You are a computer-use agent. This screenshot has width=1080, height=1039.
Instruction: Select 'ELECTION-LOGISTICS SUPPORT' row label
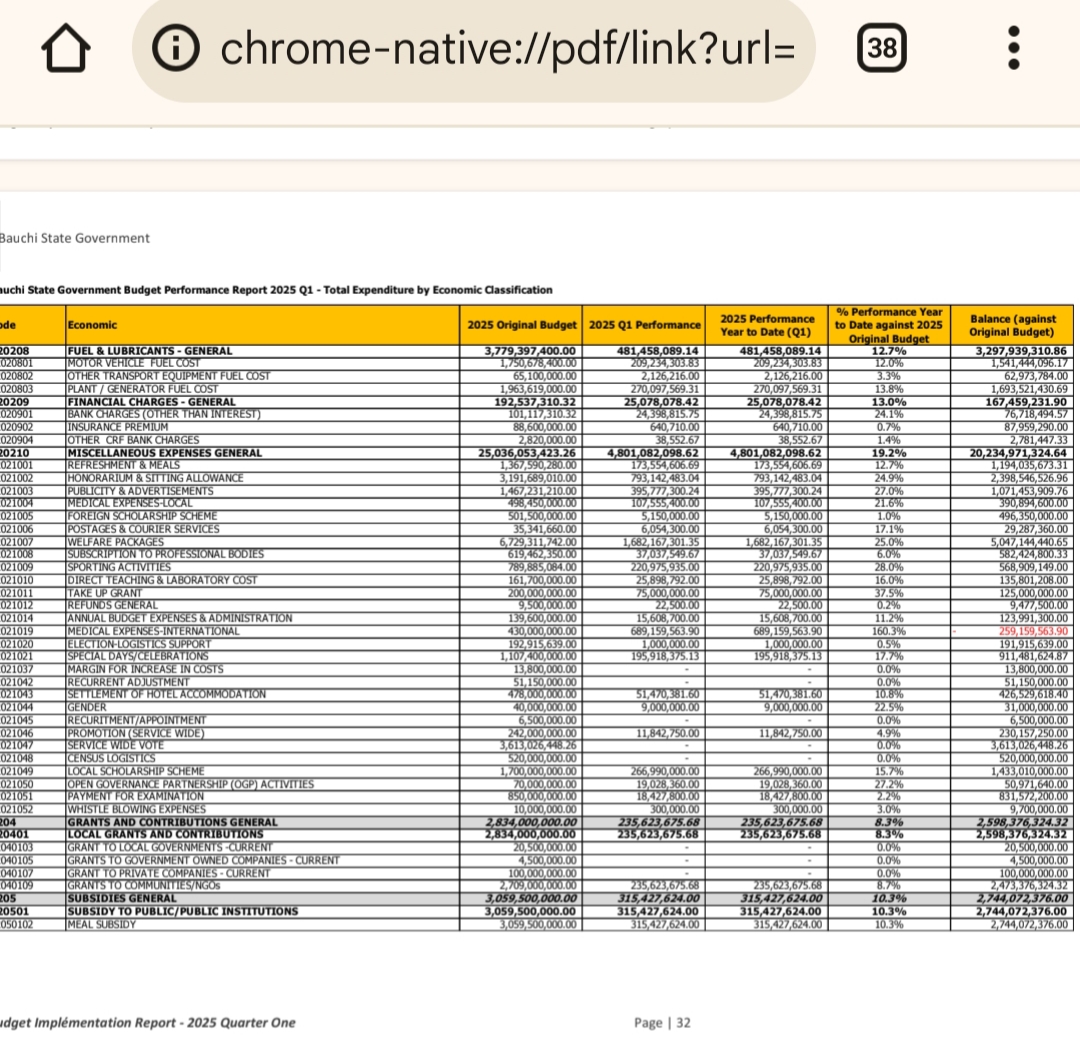tap(138, 644)
